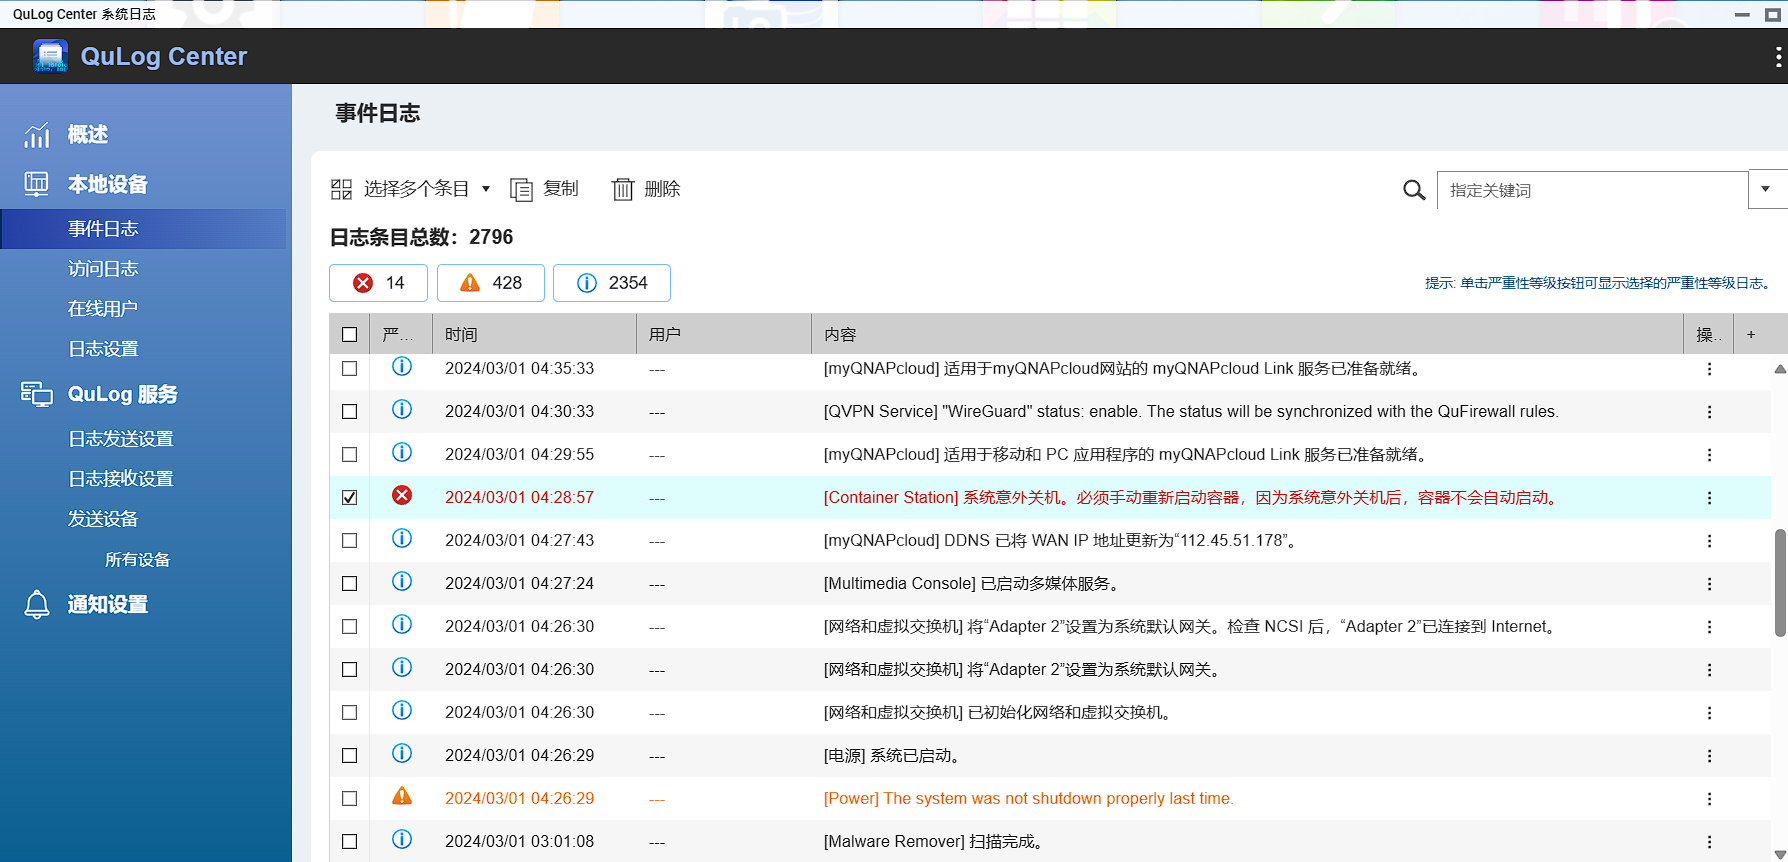The image size is (1788, 862).
Task: Open the search keyword dropdown arrow
Action: click(x=1766, y=189)
